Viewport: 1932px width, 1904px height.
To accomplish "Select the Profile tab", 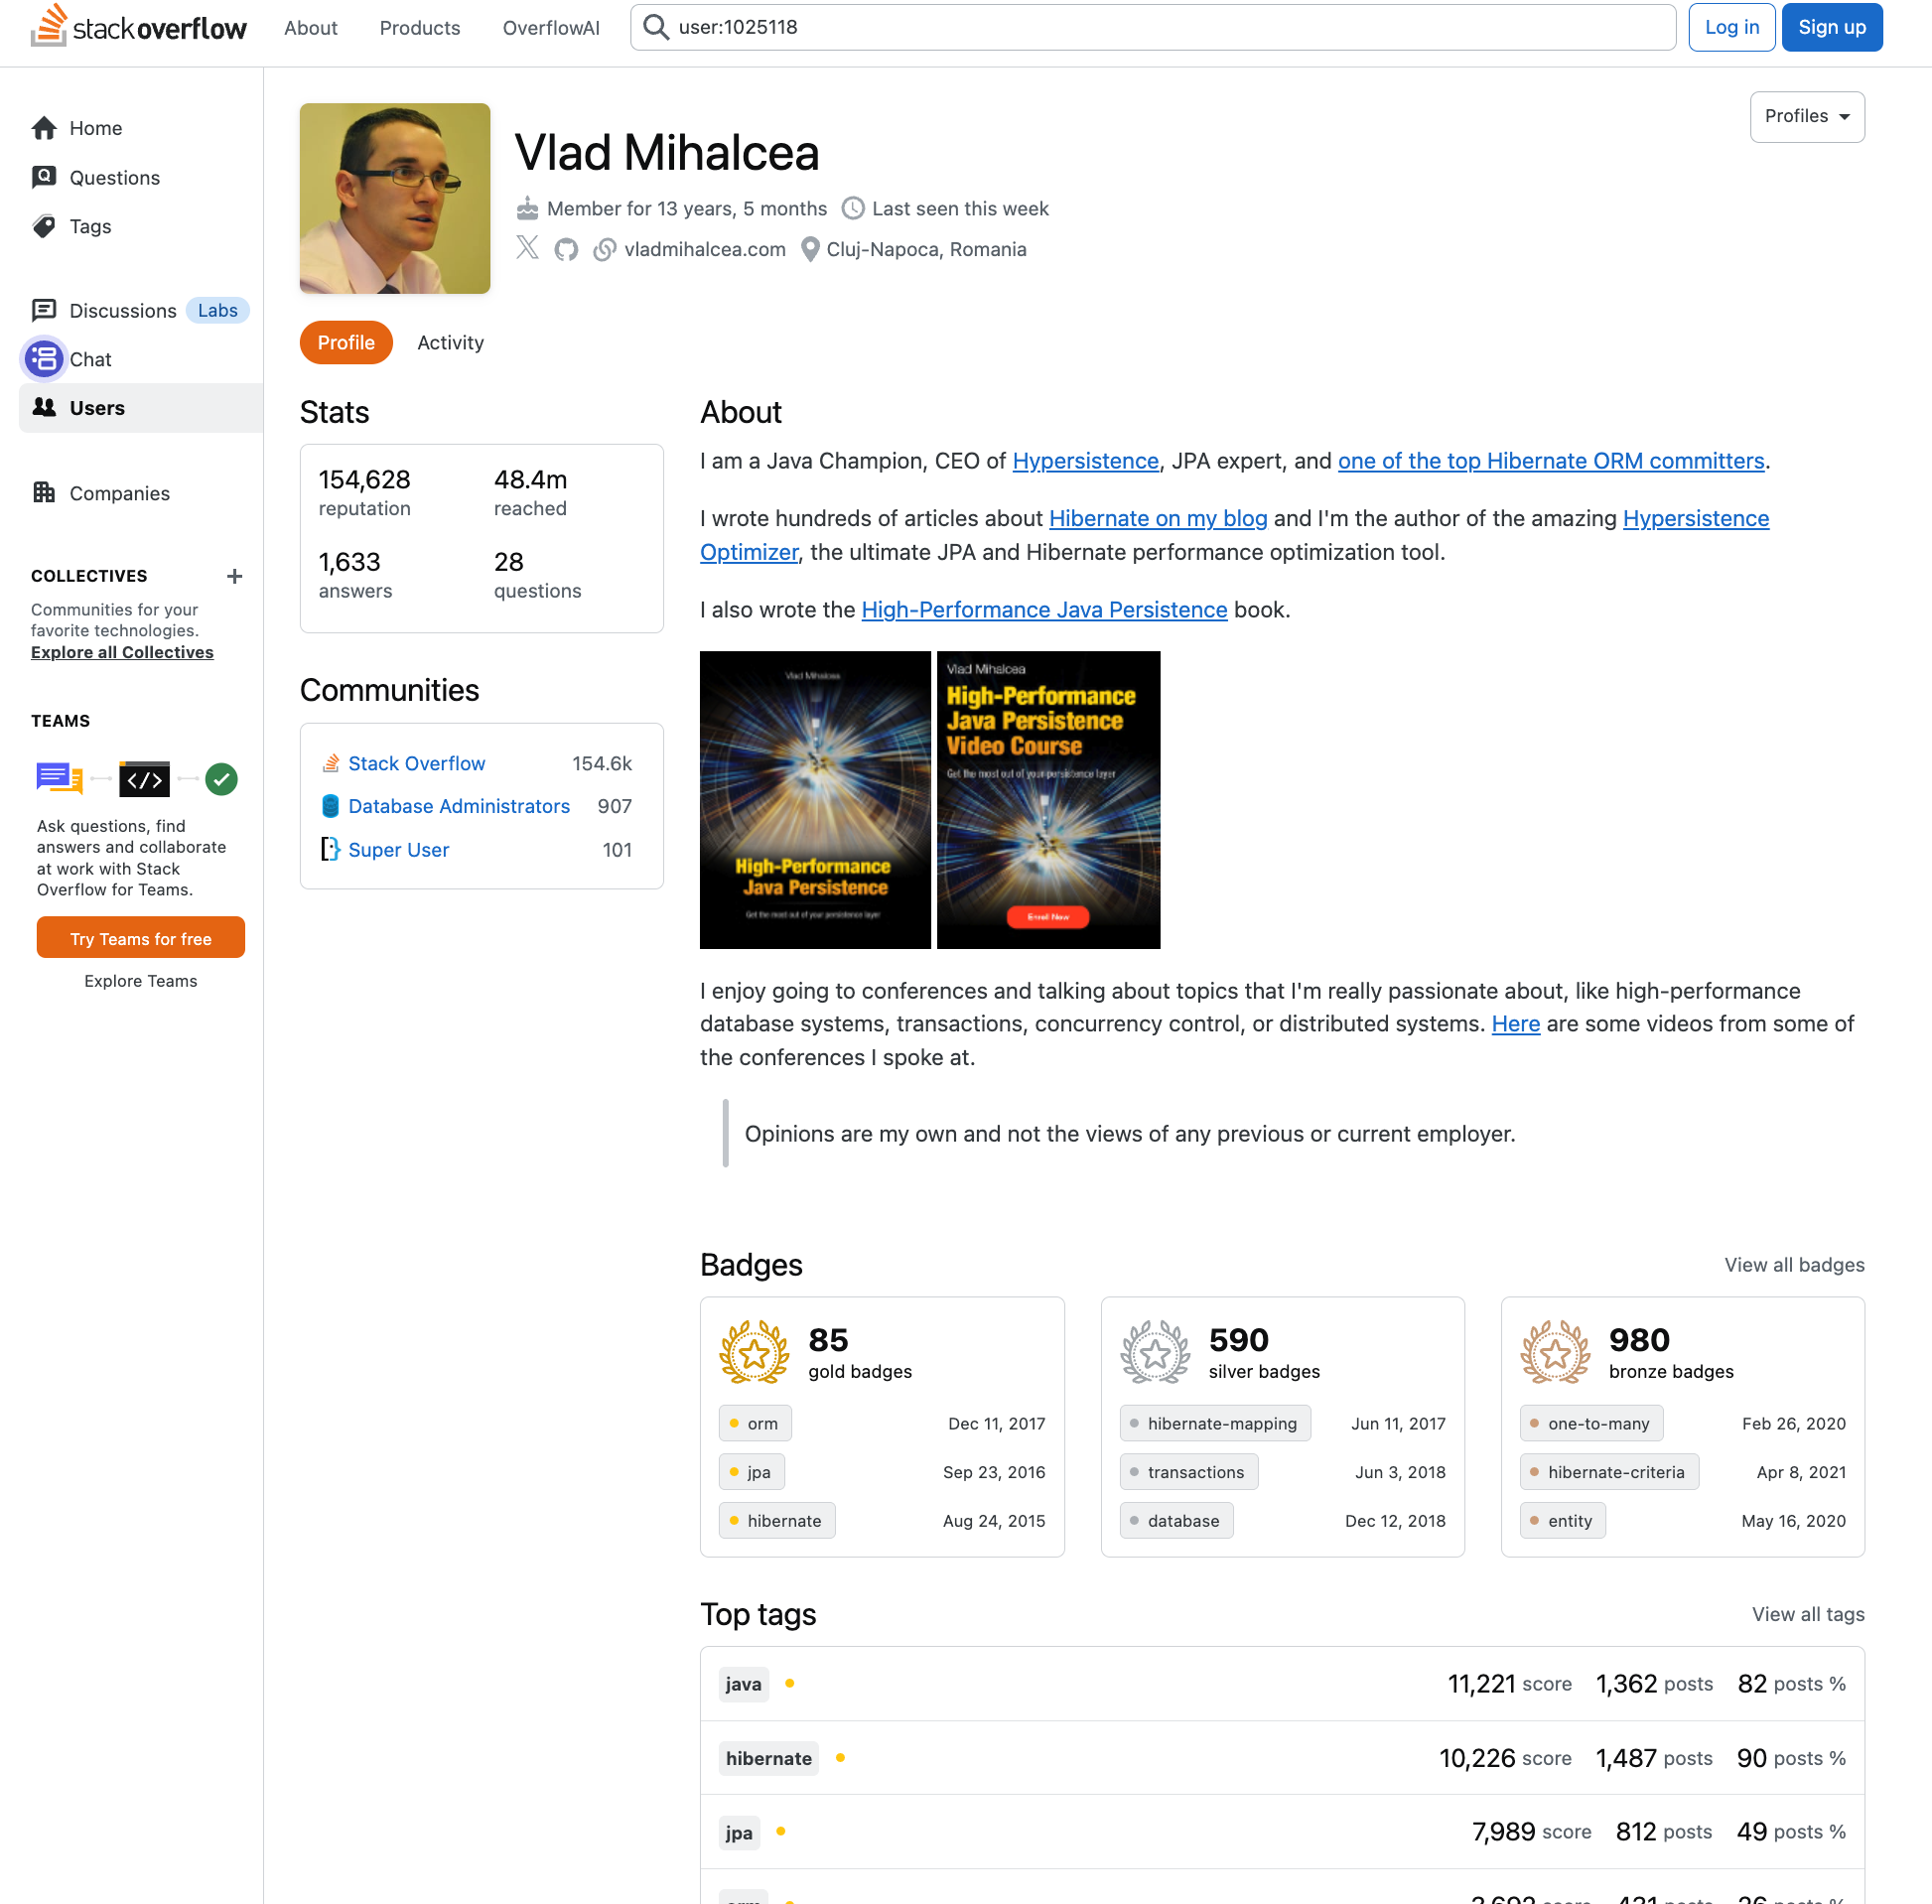I will point(346,343).
